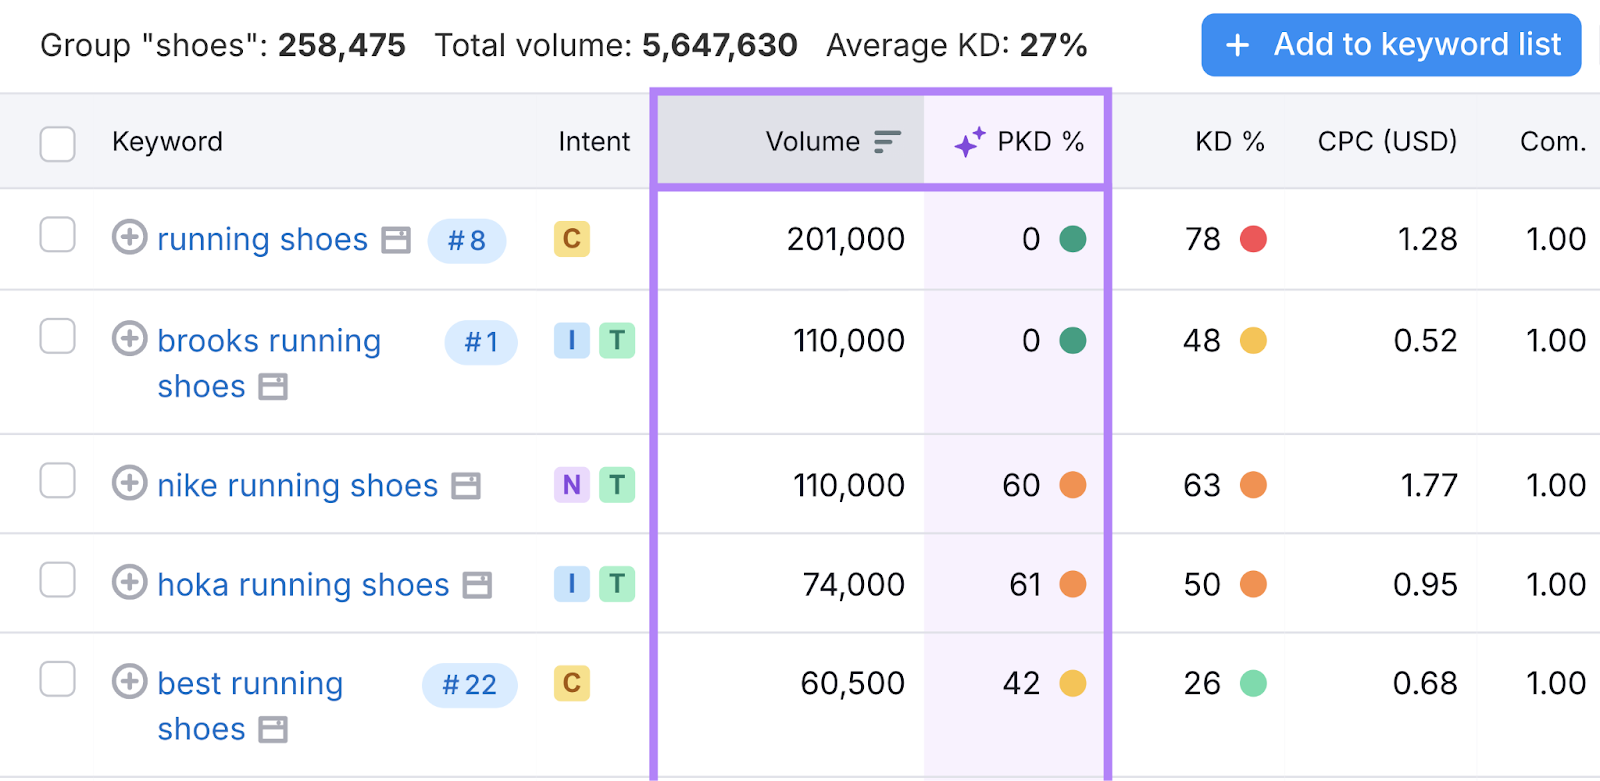The height and width of the screenshot is (781, 1600).
Task: Click the #8 position badge
Action: click(x=467, y=241)
